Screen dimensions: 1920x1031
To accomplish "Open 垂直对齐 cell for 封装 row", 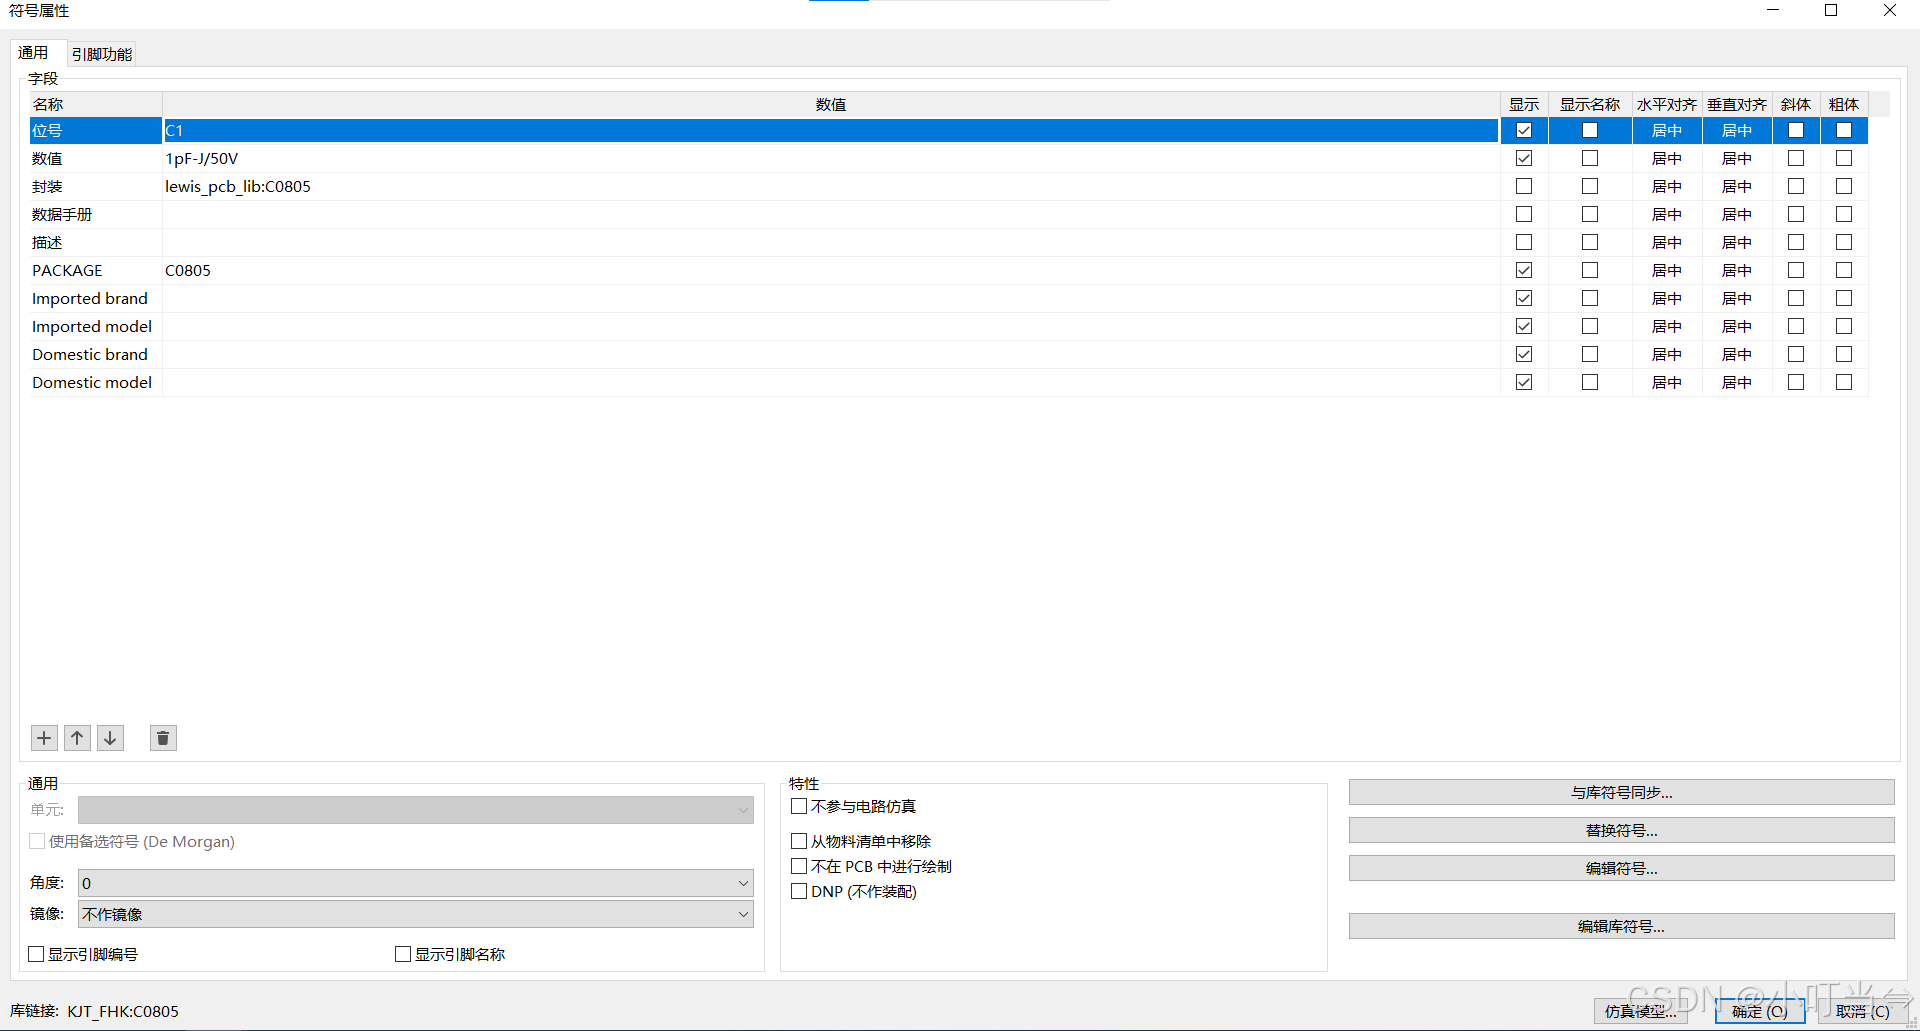I will [1737, 186].
